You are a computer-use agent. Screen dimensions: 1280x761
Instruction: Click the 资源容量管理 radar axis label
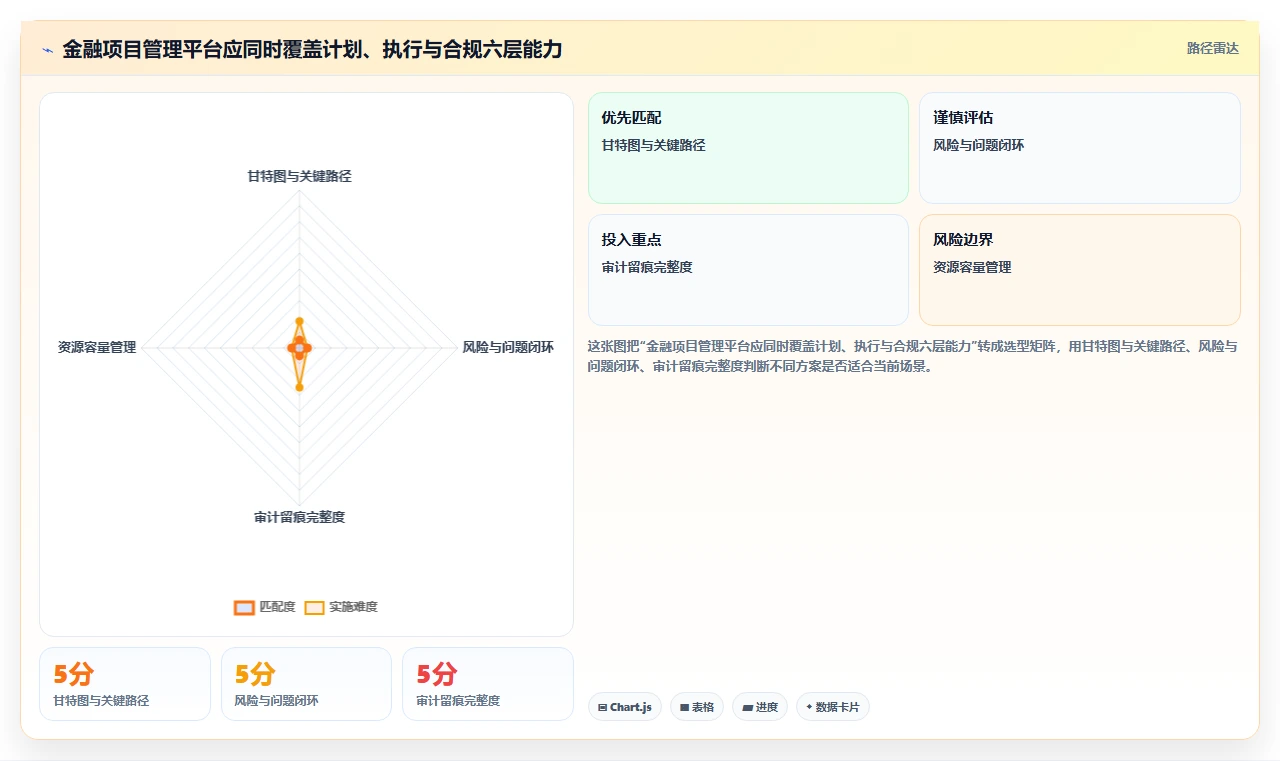pos(97,348)
